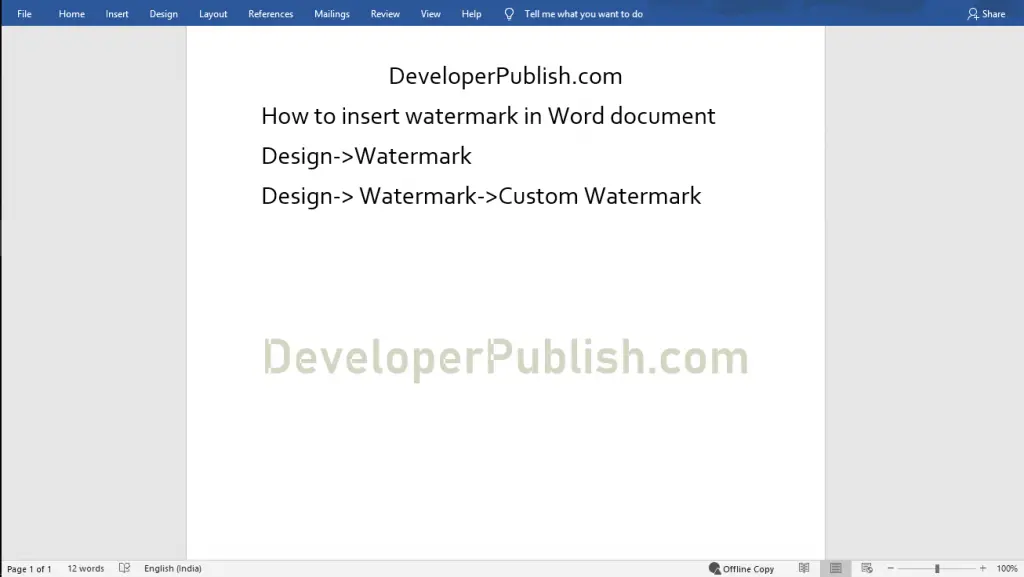Click the line 'How to insert watermark in Word document'

point(488,116)
